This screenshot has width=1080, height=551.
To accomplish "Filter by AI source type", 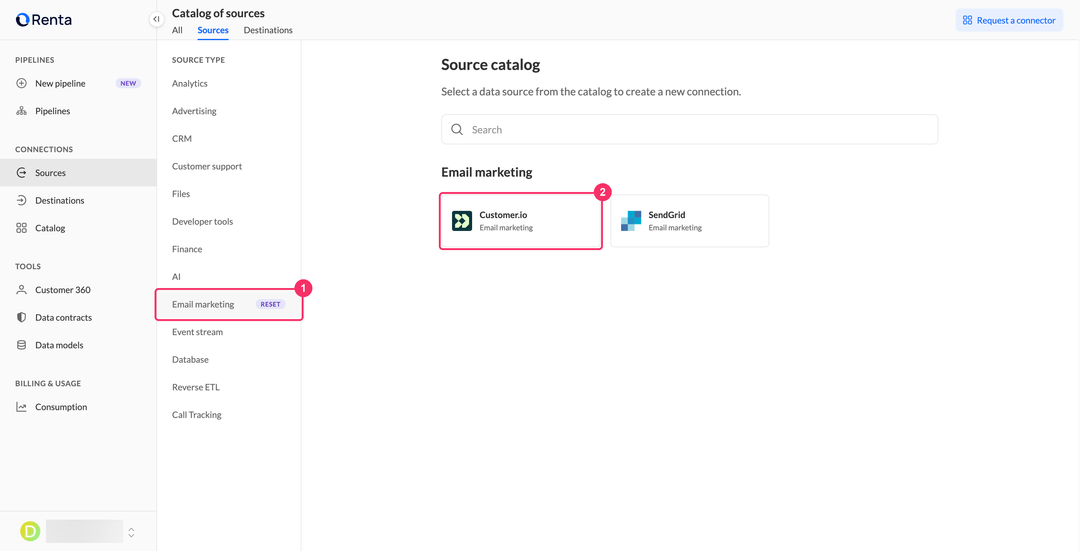I will 176,276.
